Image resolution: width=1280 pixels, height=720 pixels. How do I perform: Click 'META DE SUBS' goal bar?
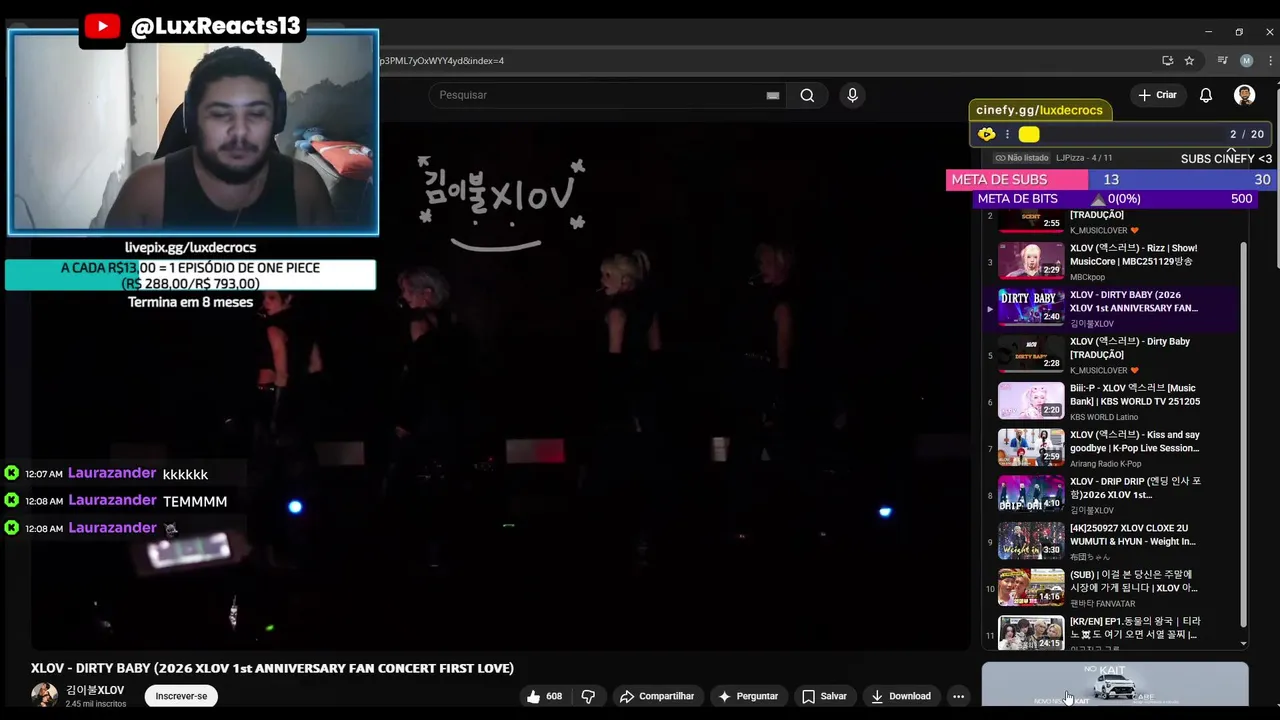click(1110, 180)
